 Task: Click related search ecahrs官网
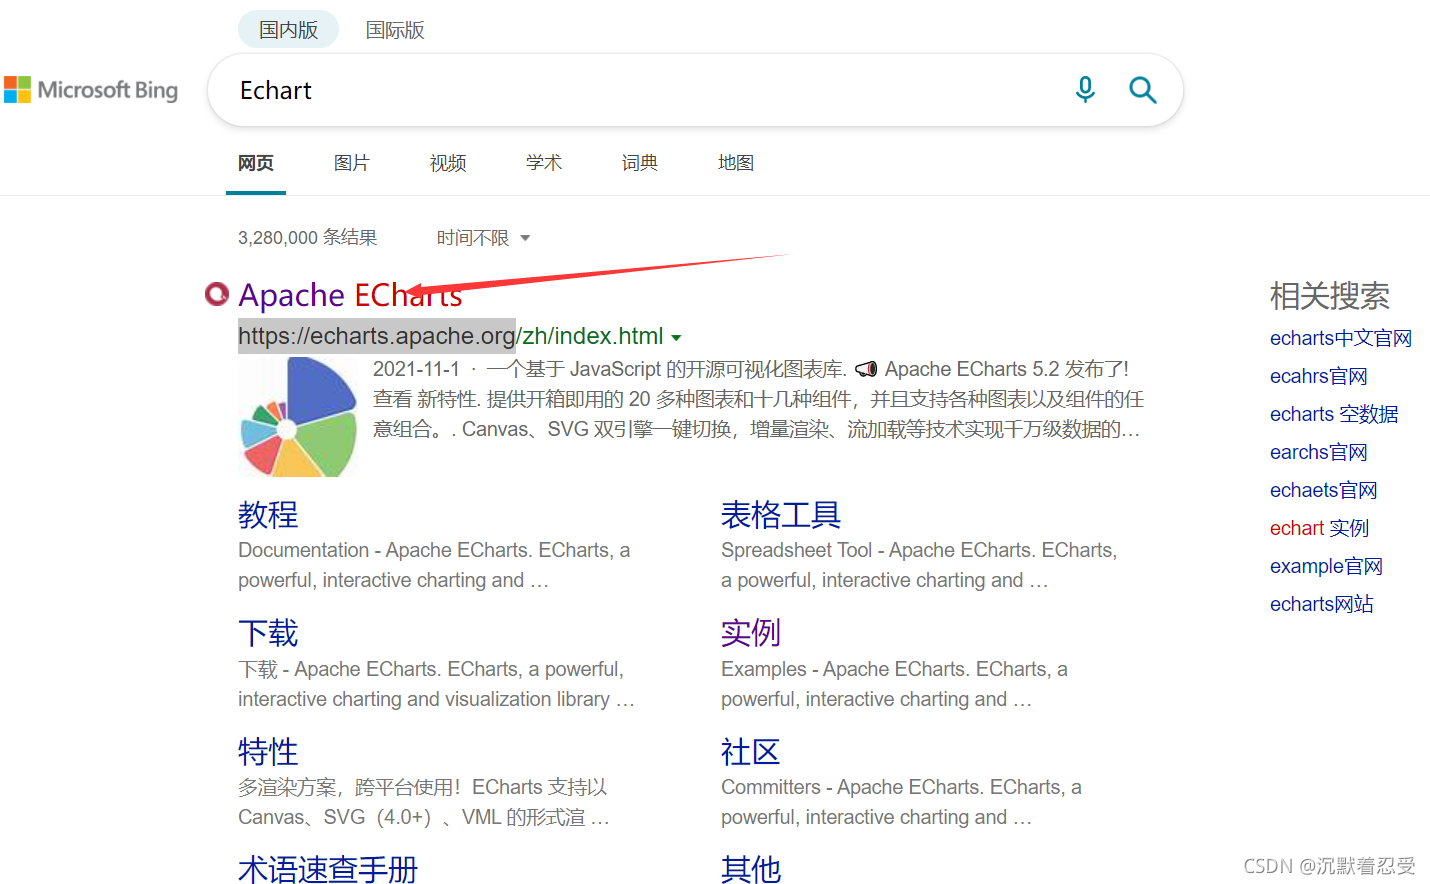[x=1318, y=376]
